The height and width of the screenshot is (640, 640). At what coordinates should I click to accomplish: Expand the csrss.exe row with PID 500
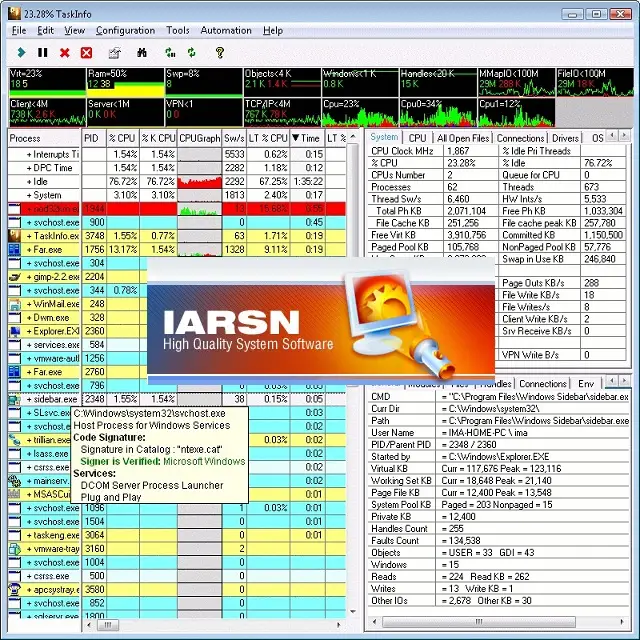(x=29, y=576)
